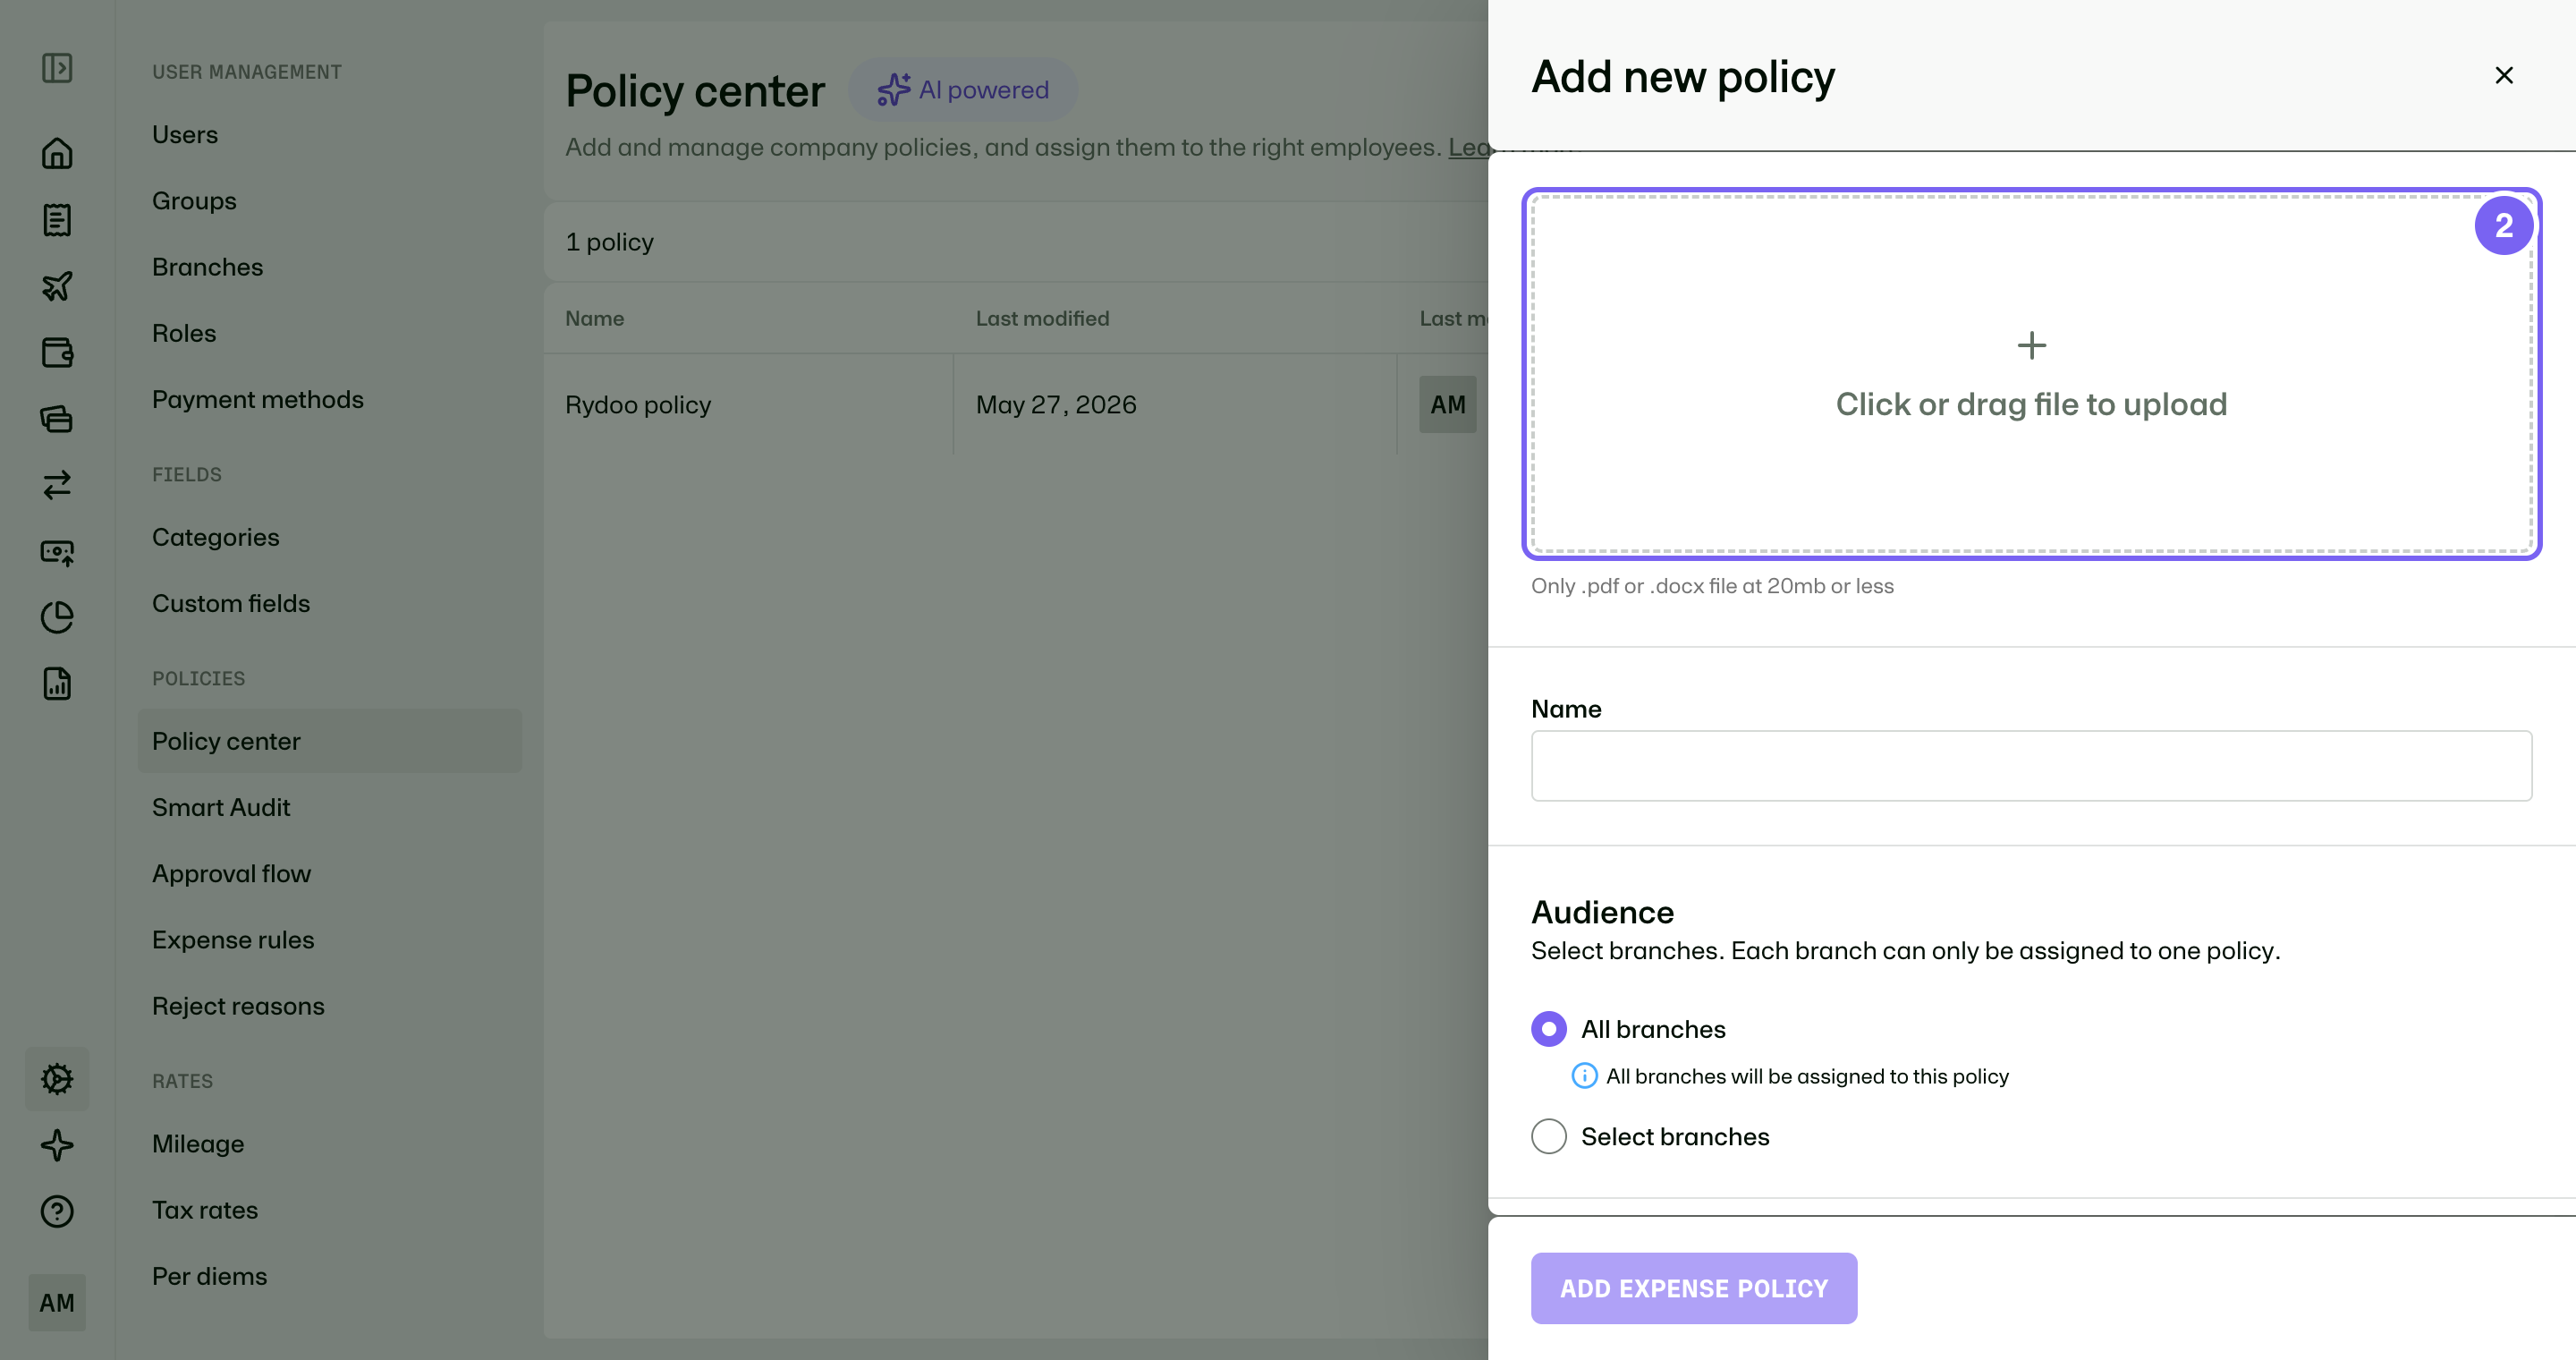This screenshot has height=1360, width=2576.
Task: Click the ADD EXPENSE POLICY button
Action: [1694, 1288]
